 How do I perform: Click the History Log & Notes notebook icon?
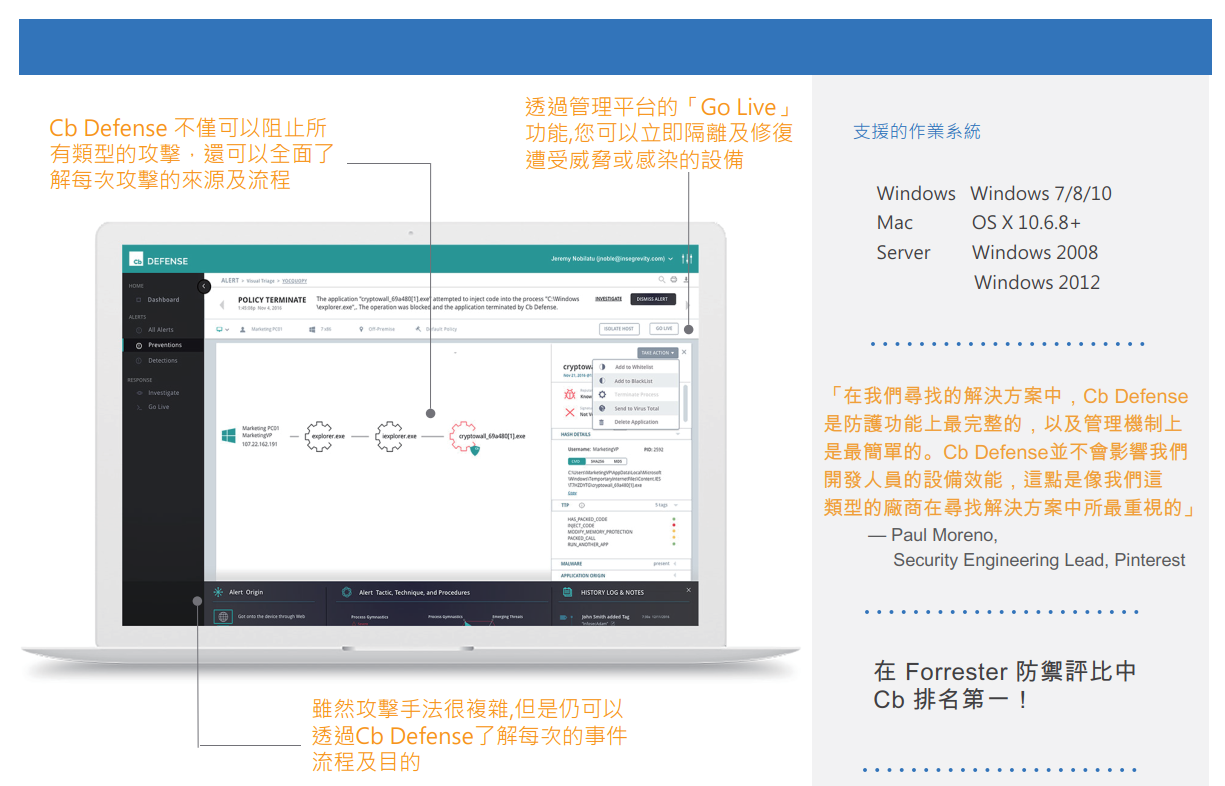point(567,592)
